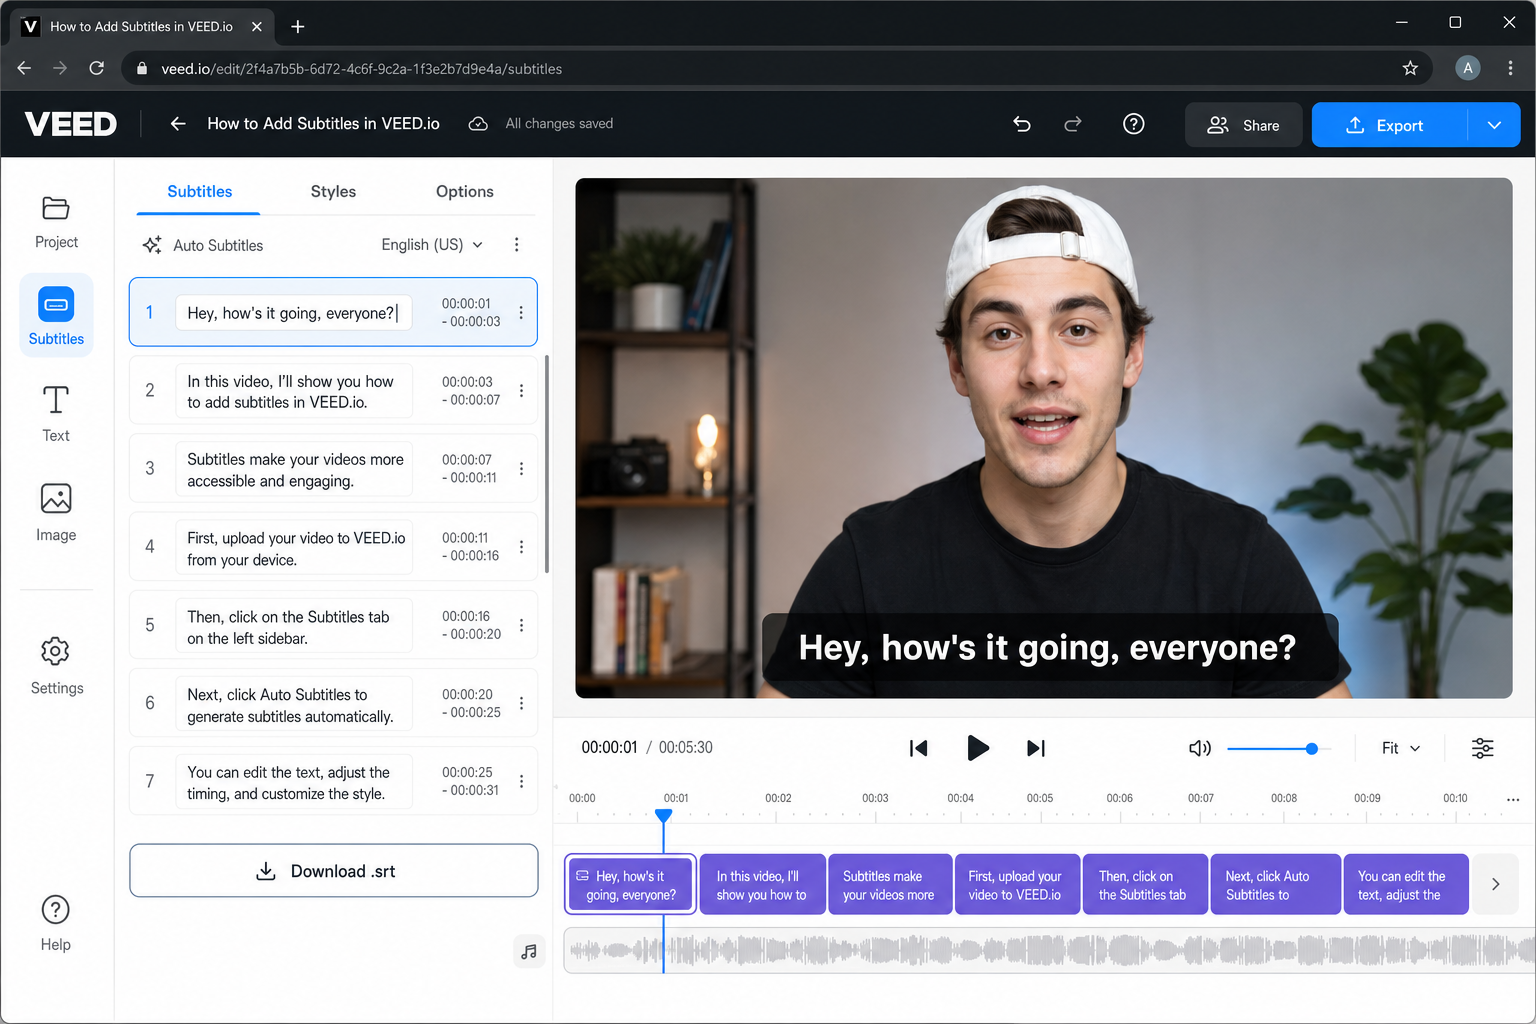Bookmark this page with the star icon
Screen dimensions: 1536x1024
pos(1410,68)
